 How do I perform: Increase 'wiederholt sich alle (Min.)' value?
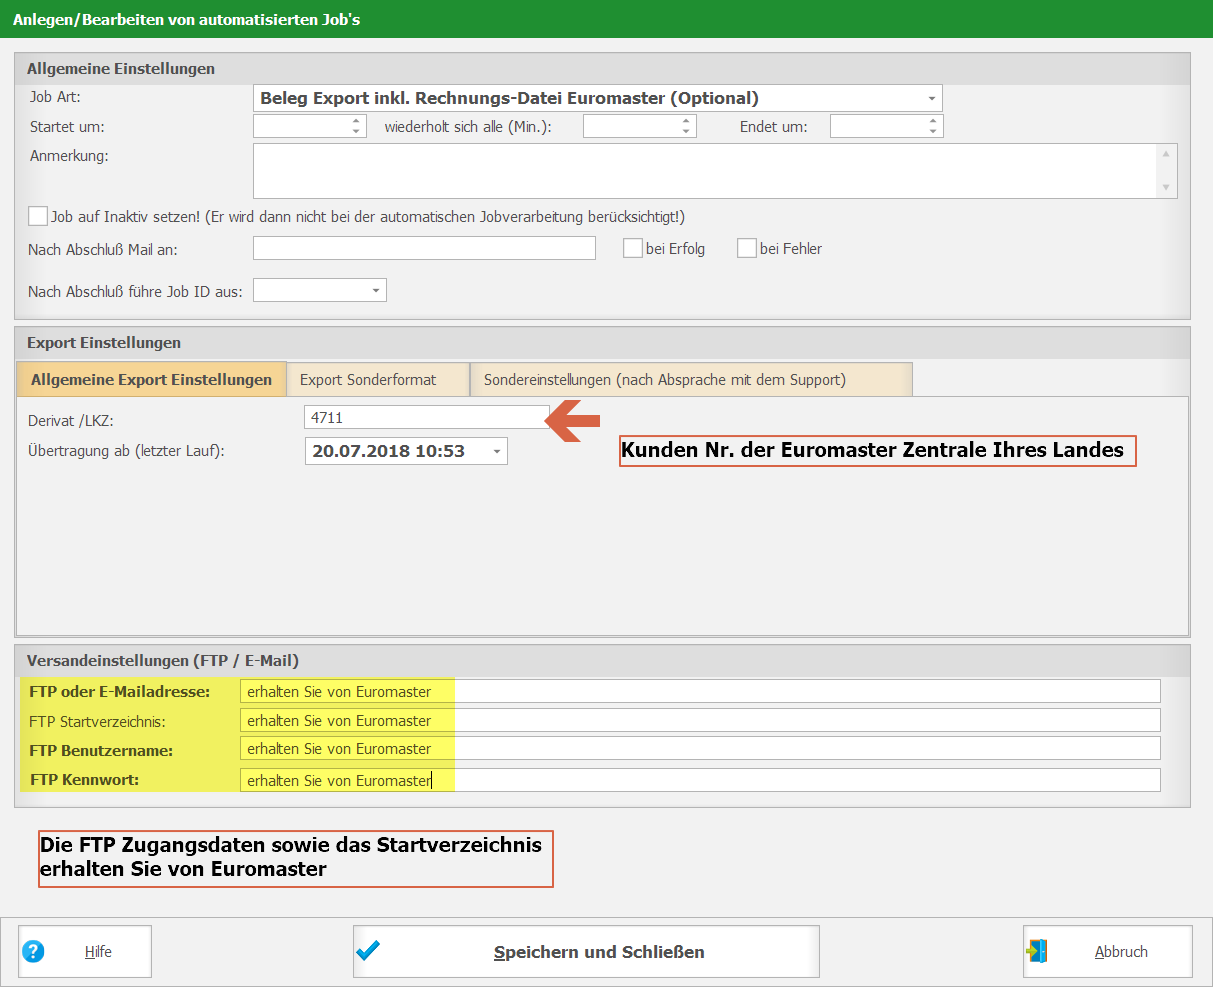point(686,121)
